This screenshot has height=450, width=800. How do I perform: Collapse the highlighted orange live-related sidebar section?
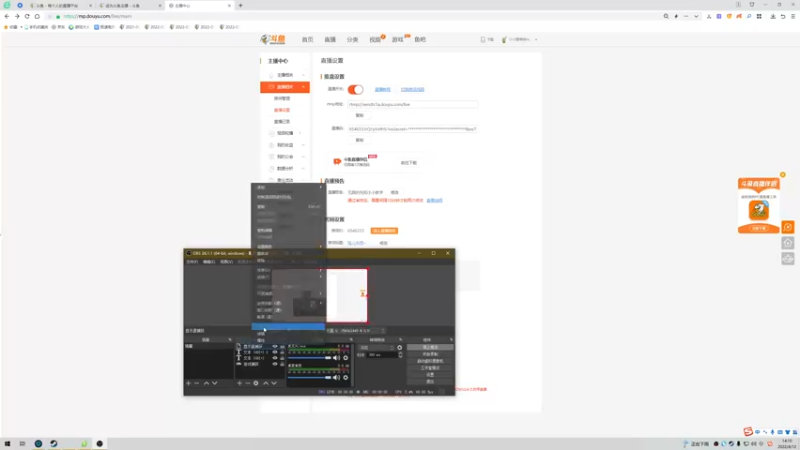point(285,87)
